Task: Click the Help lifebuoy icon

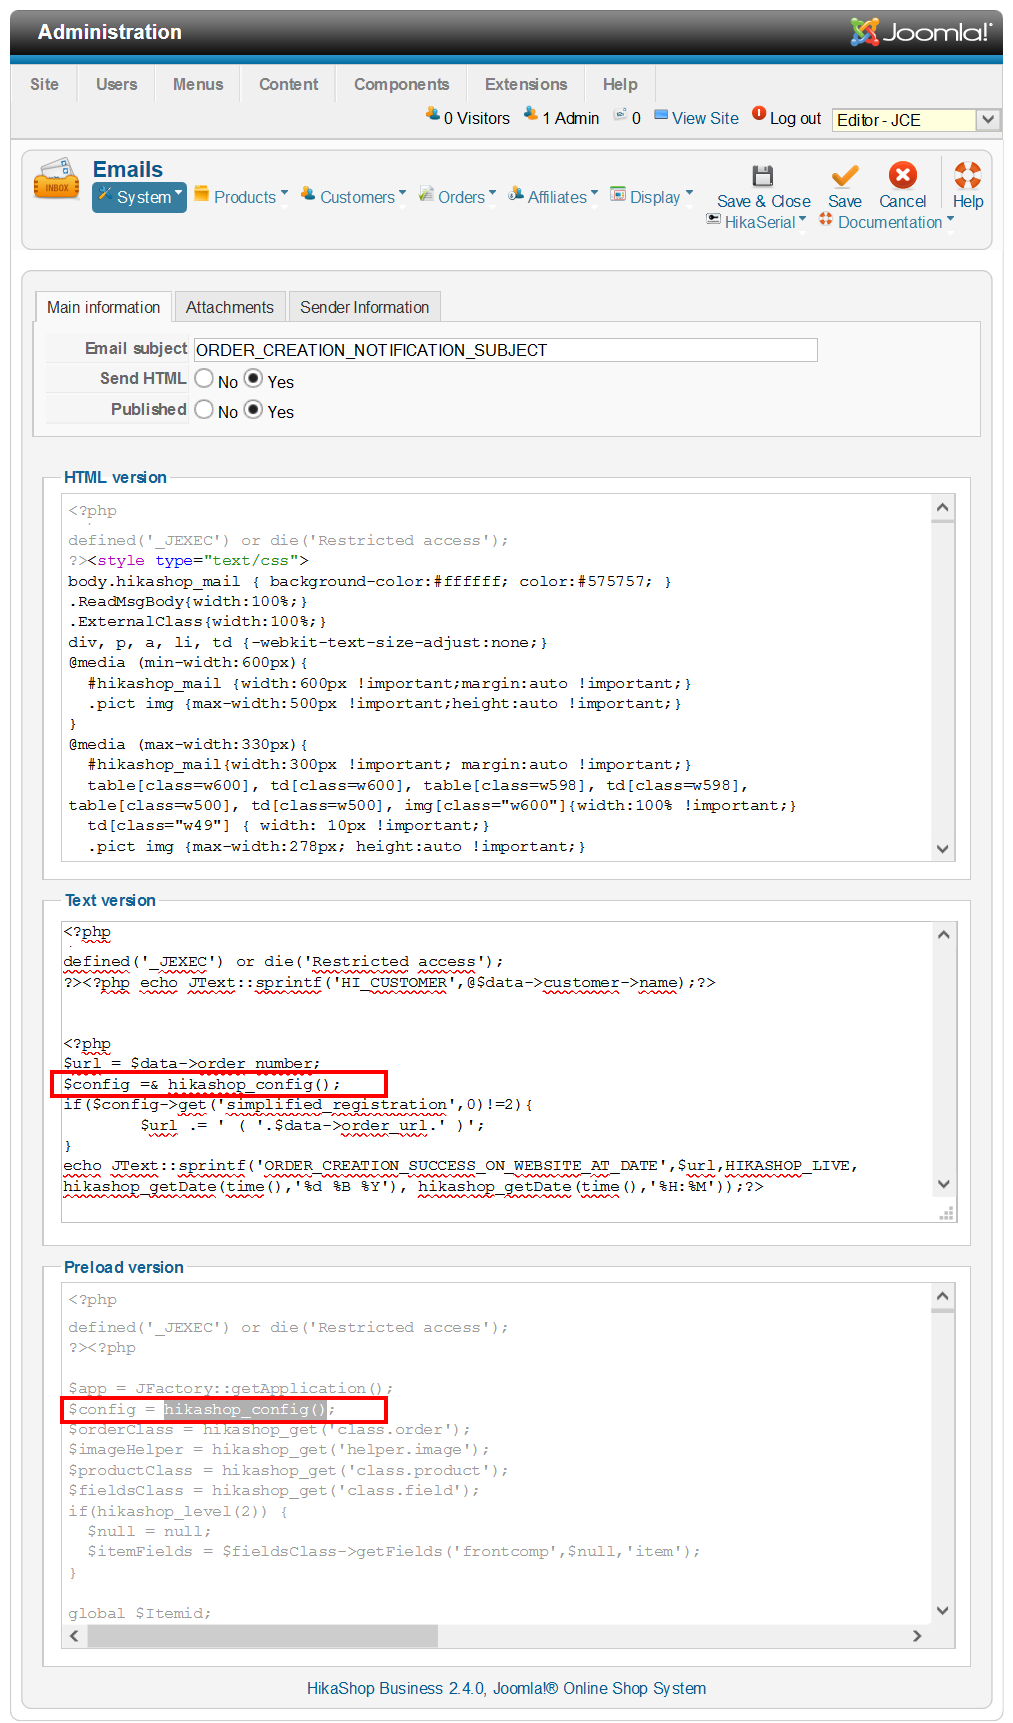Action: (x=967, y=176)
